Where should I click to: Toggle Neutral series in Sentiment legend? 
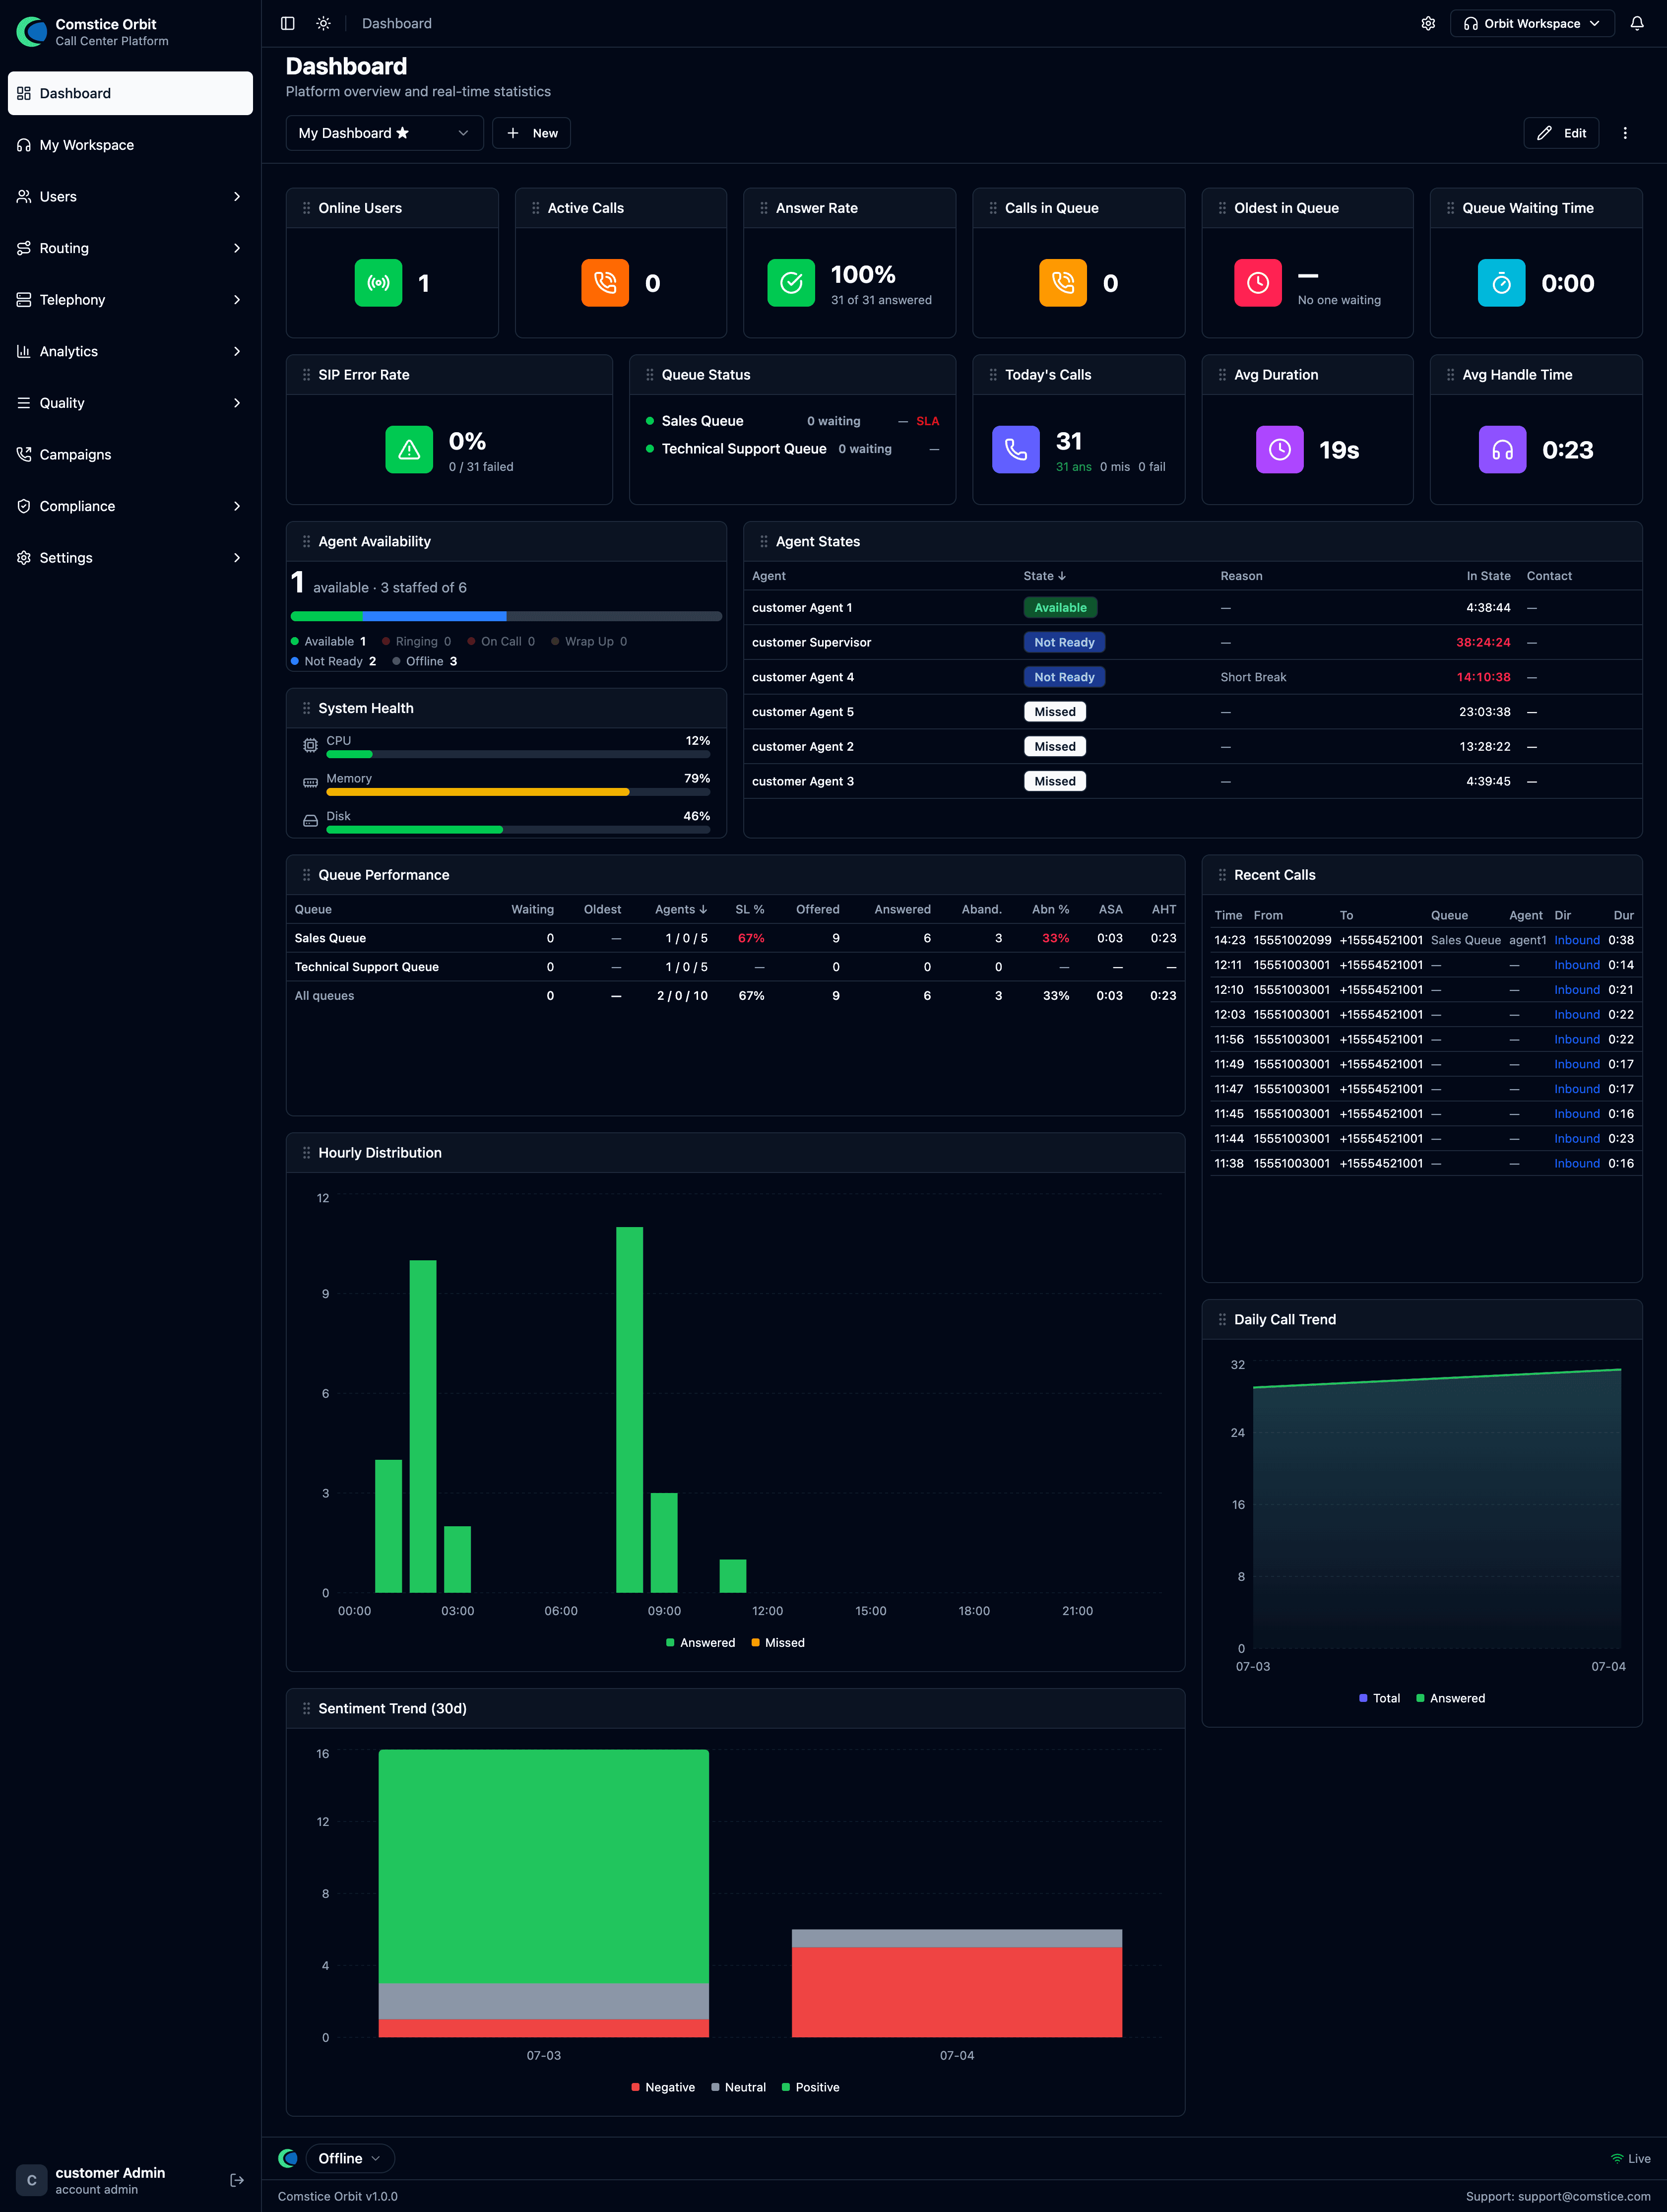pyautogui.click(x=738, y=2087)
